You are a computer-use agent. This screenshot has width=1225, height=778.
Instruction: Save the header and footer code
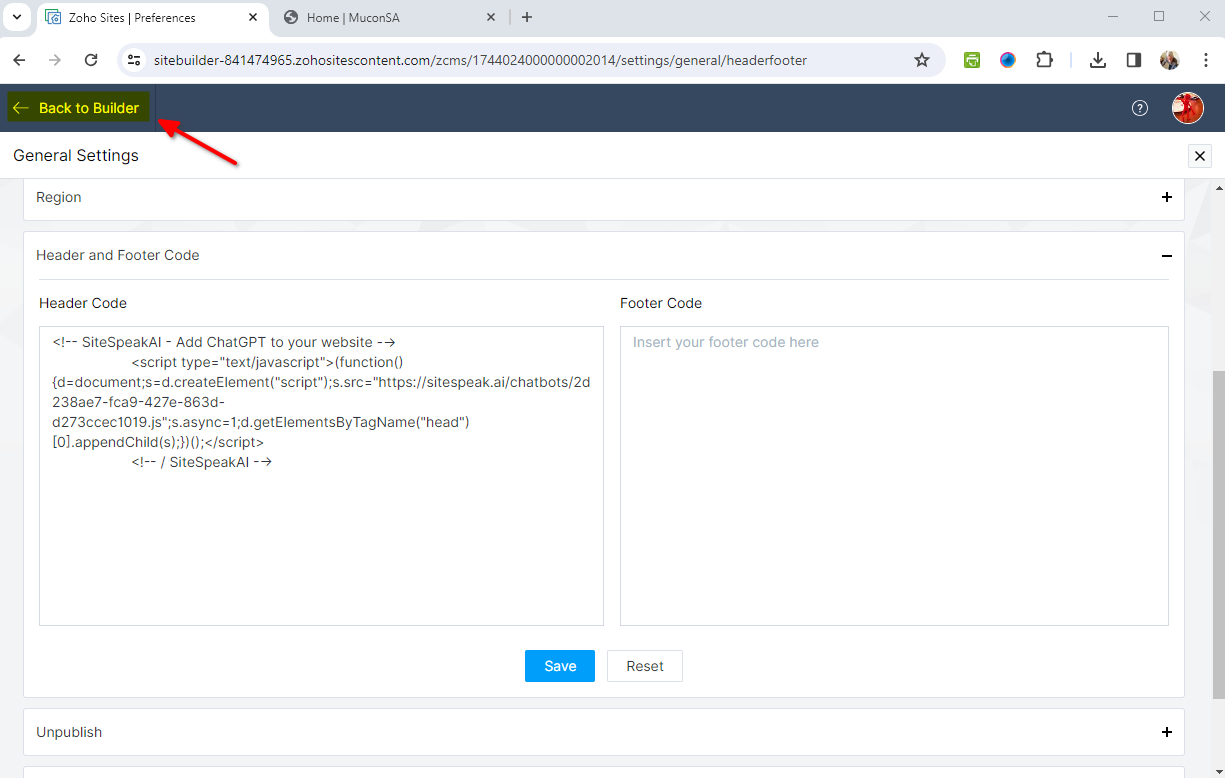tap(560, 666)
